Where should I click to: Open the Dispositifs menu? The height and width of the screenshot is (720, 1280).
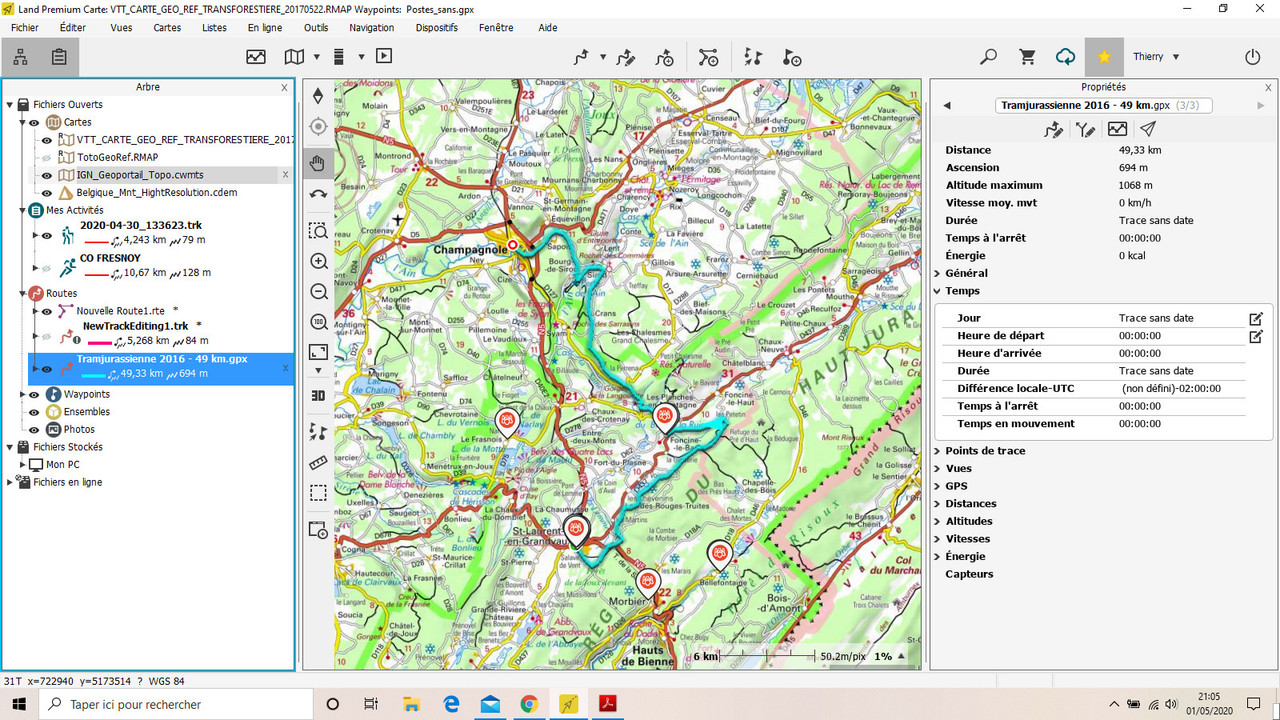pyautogui.click(x=436, y=28)
